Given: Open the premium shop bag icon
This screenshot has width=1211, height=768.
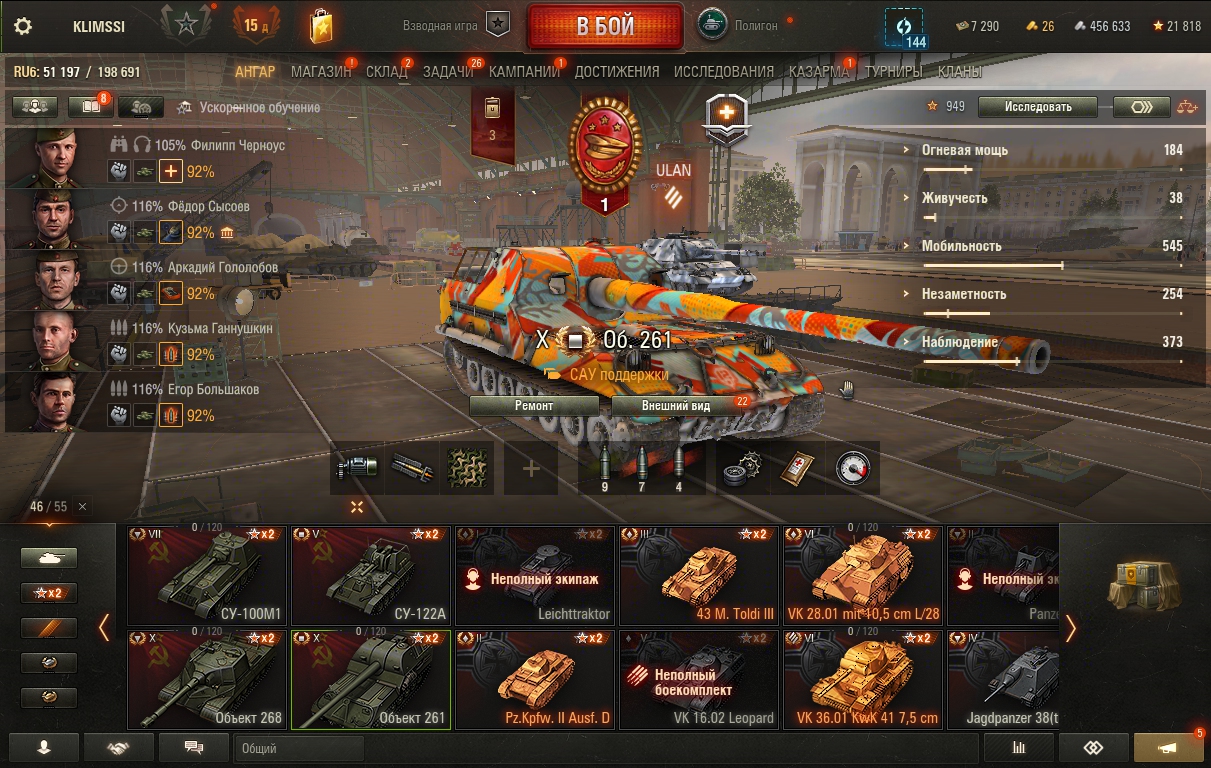Looking at the screenshot, I should tap(320, 25).
